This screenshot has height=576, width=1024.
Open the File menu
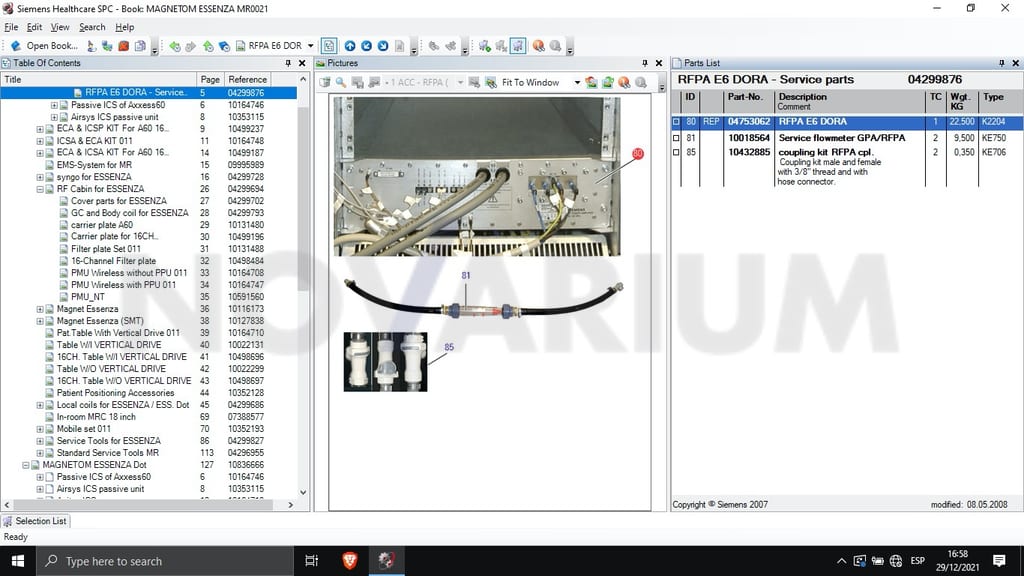[11, 27]
